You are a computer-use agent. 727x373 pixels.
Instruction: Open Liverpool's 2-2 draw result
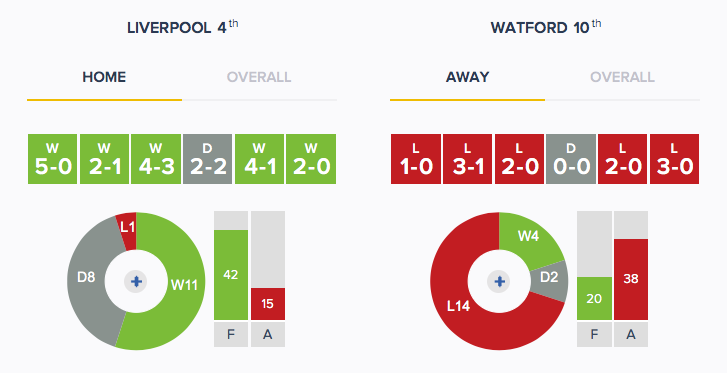(x=207, y=159)
